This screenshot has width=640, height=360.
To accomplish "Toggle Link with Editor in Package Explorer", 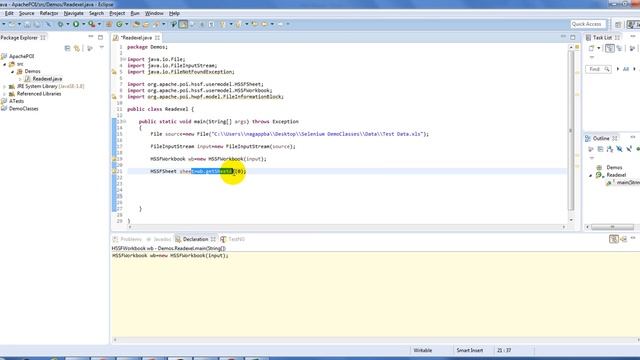I will 77,48.
